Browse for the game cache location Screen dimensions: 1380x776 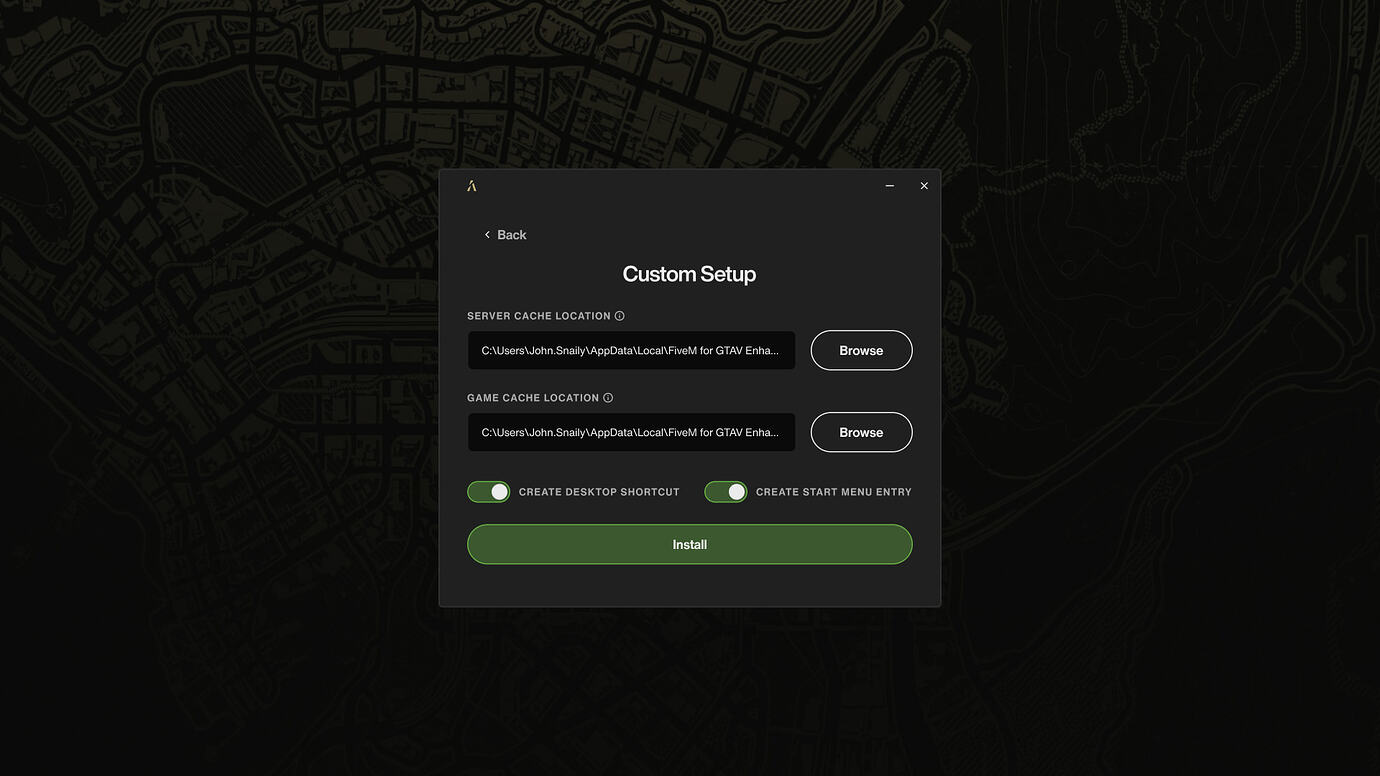pos(861,432)
